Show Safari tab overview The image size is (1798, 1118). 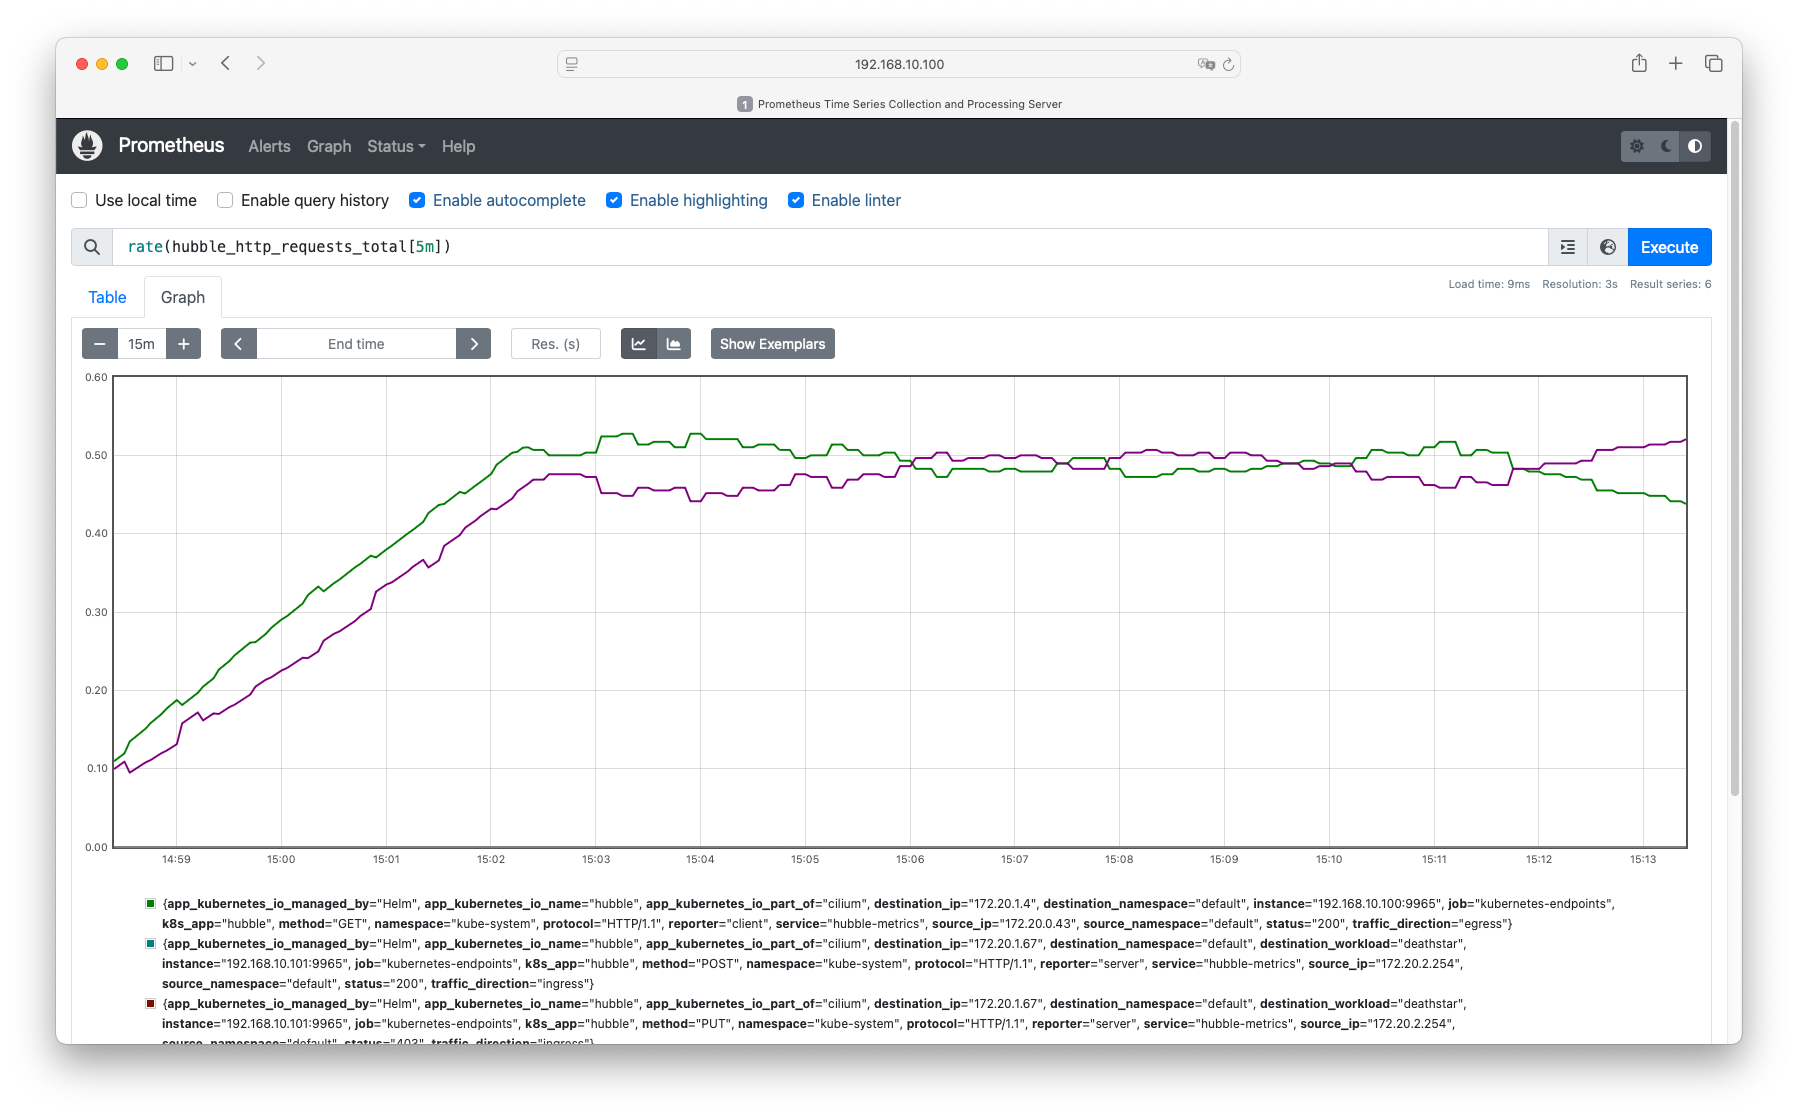[1714, 63]
